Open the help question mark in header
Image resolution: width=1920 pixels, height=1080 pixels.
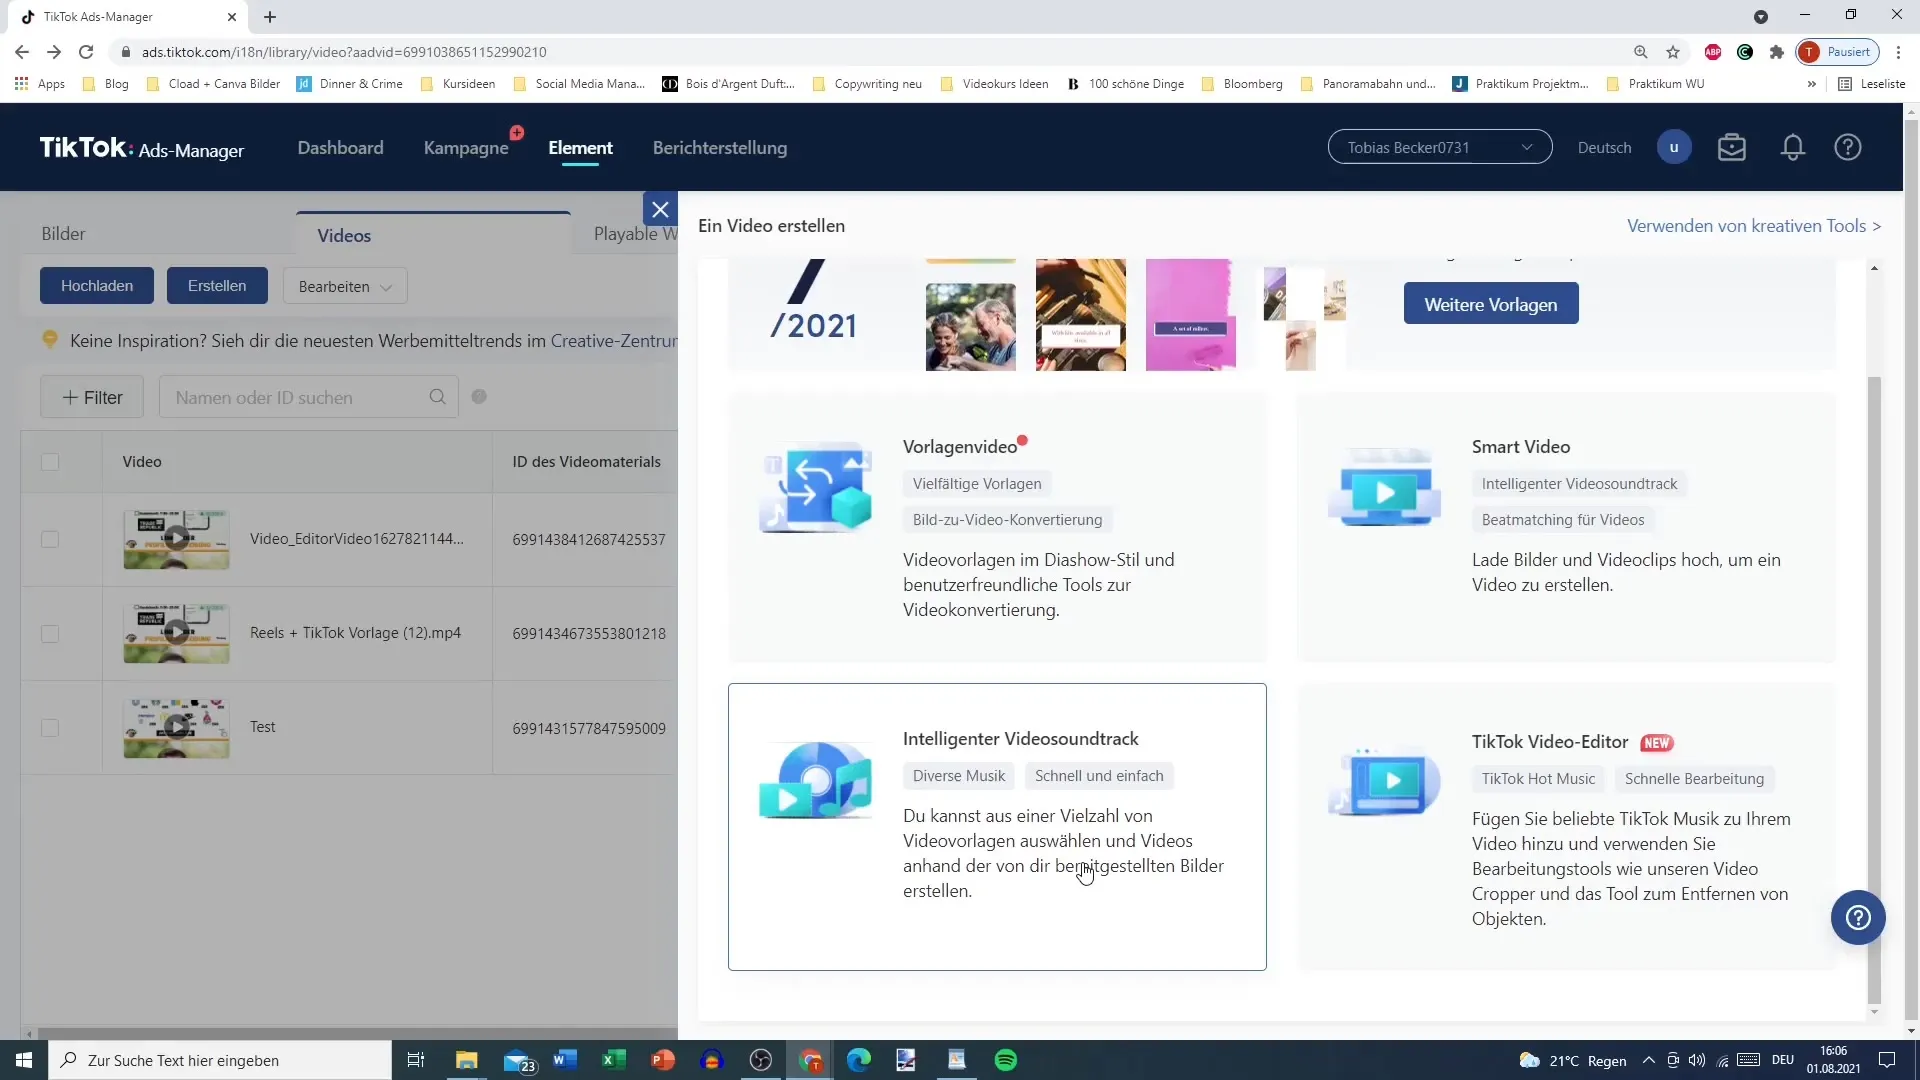pyautogui.click(x=1848, y=148)
